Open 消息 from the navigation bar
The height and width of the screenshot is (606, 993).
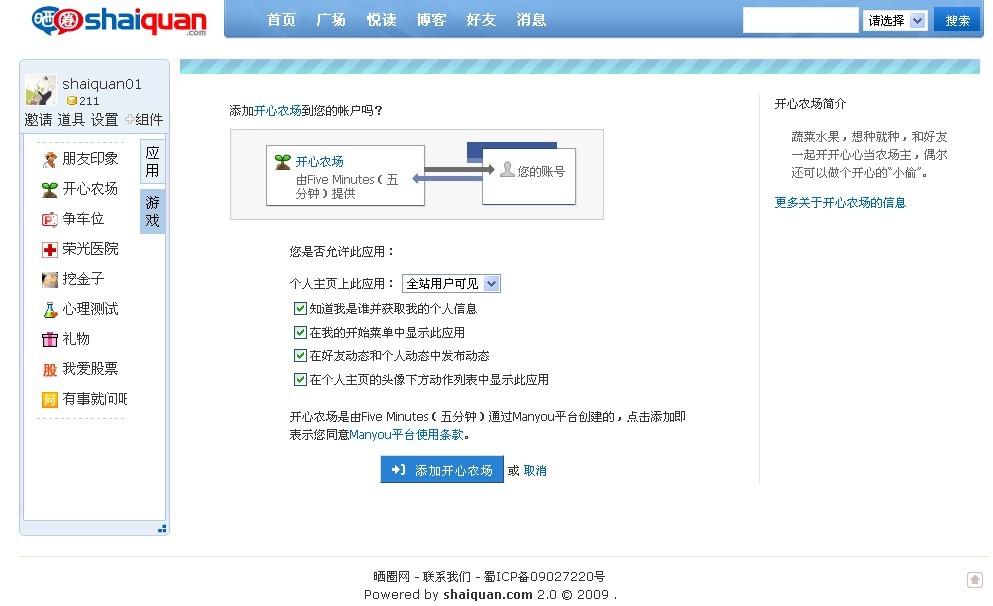click(x=531, y=20)
